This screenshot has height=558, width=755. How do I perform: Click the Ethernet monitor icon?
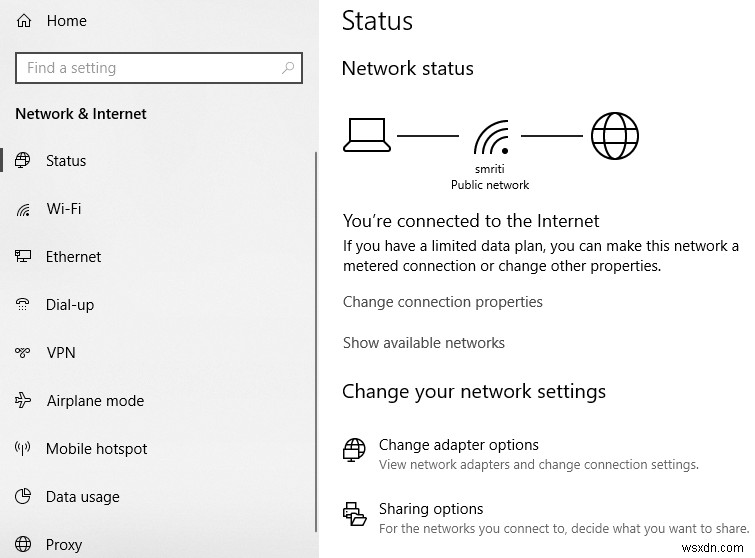(24, 257)
